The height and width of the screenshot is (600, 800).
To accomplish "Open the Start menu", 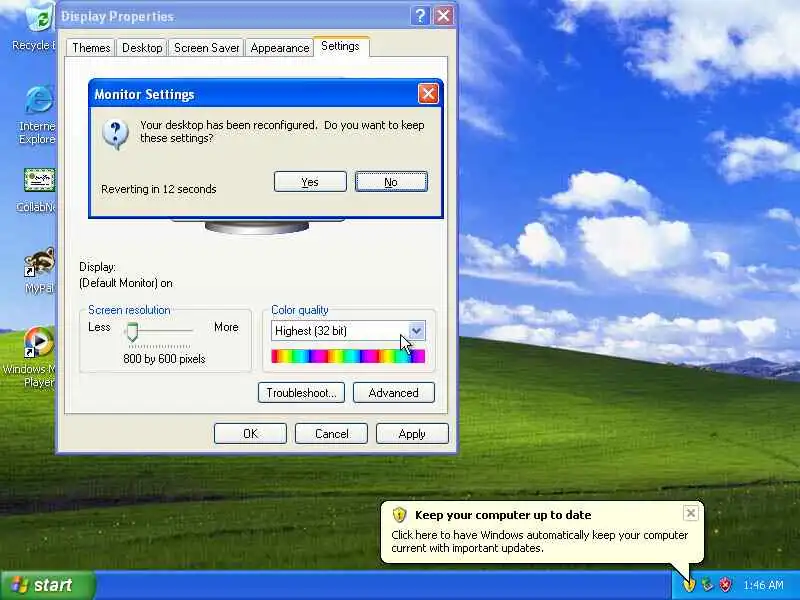I will [x=47, y=585].
